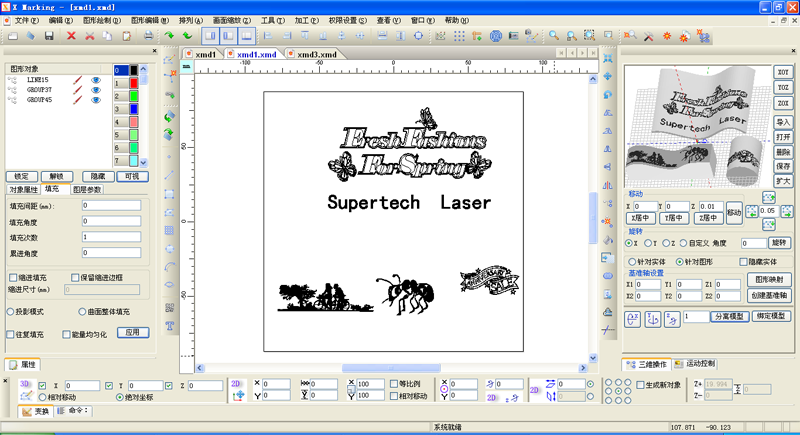Check the 保留缩进边框 checkbox

[75, 278]
